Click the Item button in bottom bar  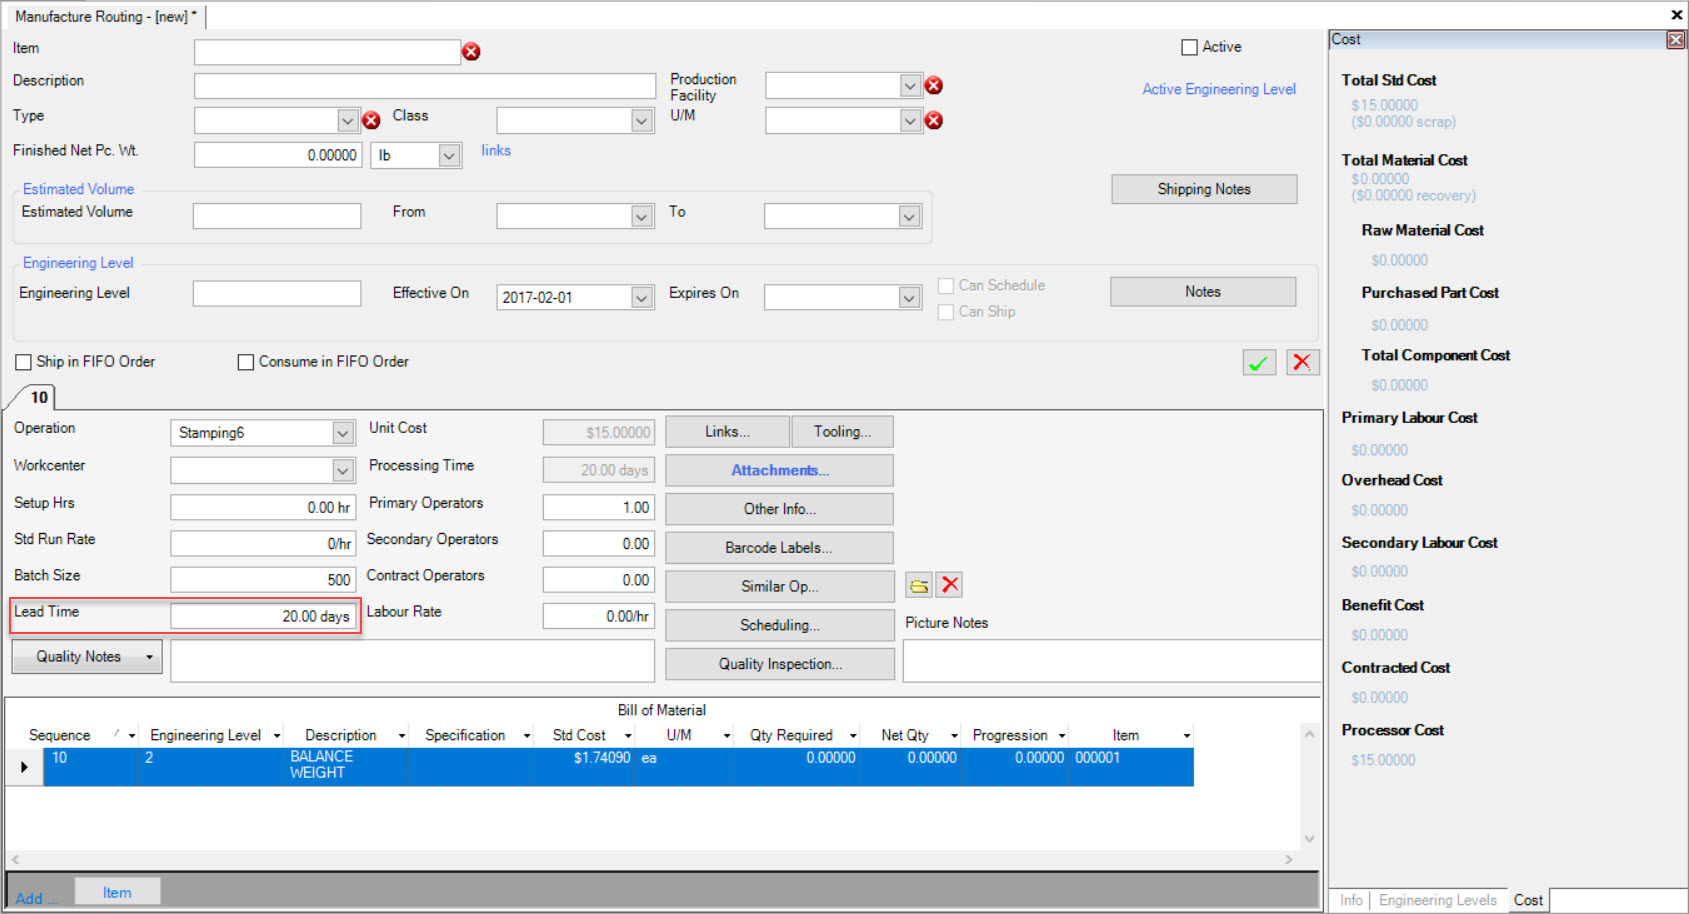(117, 892)
